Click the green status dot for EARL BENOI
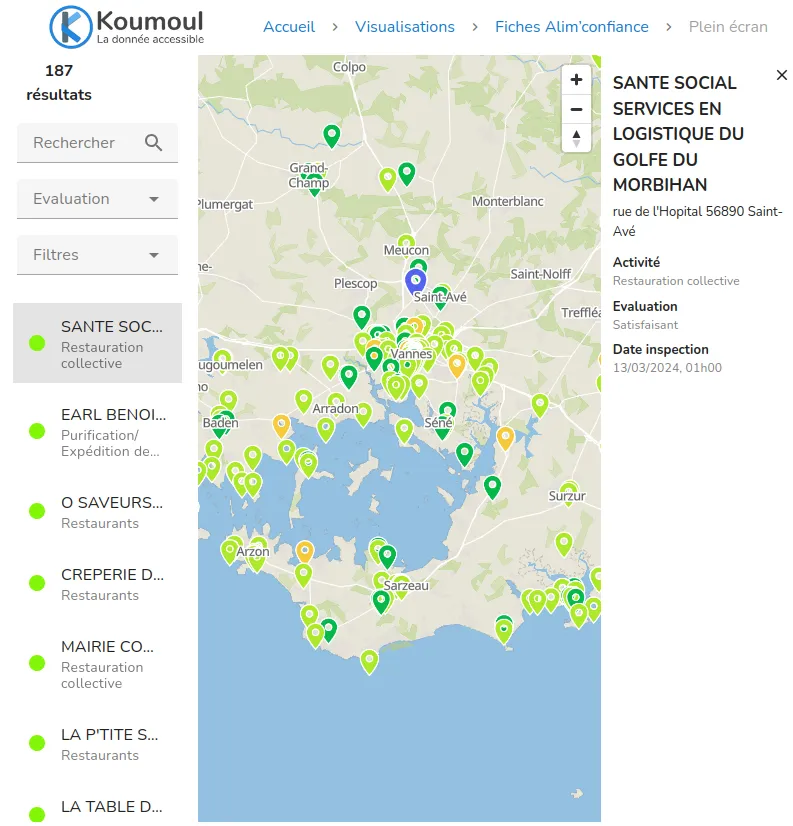 (x=37, y=431)
